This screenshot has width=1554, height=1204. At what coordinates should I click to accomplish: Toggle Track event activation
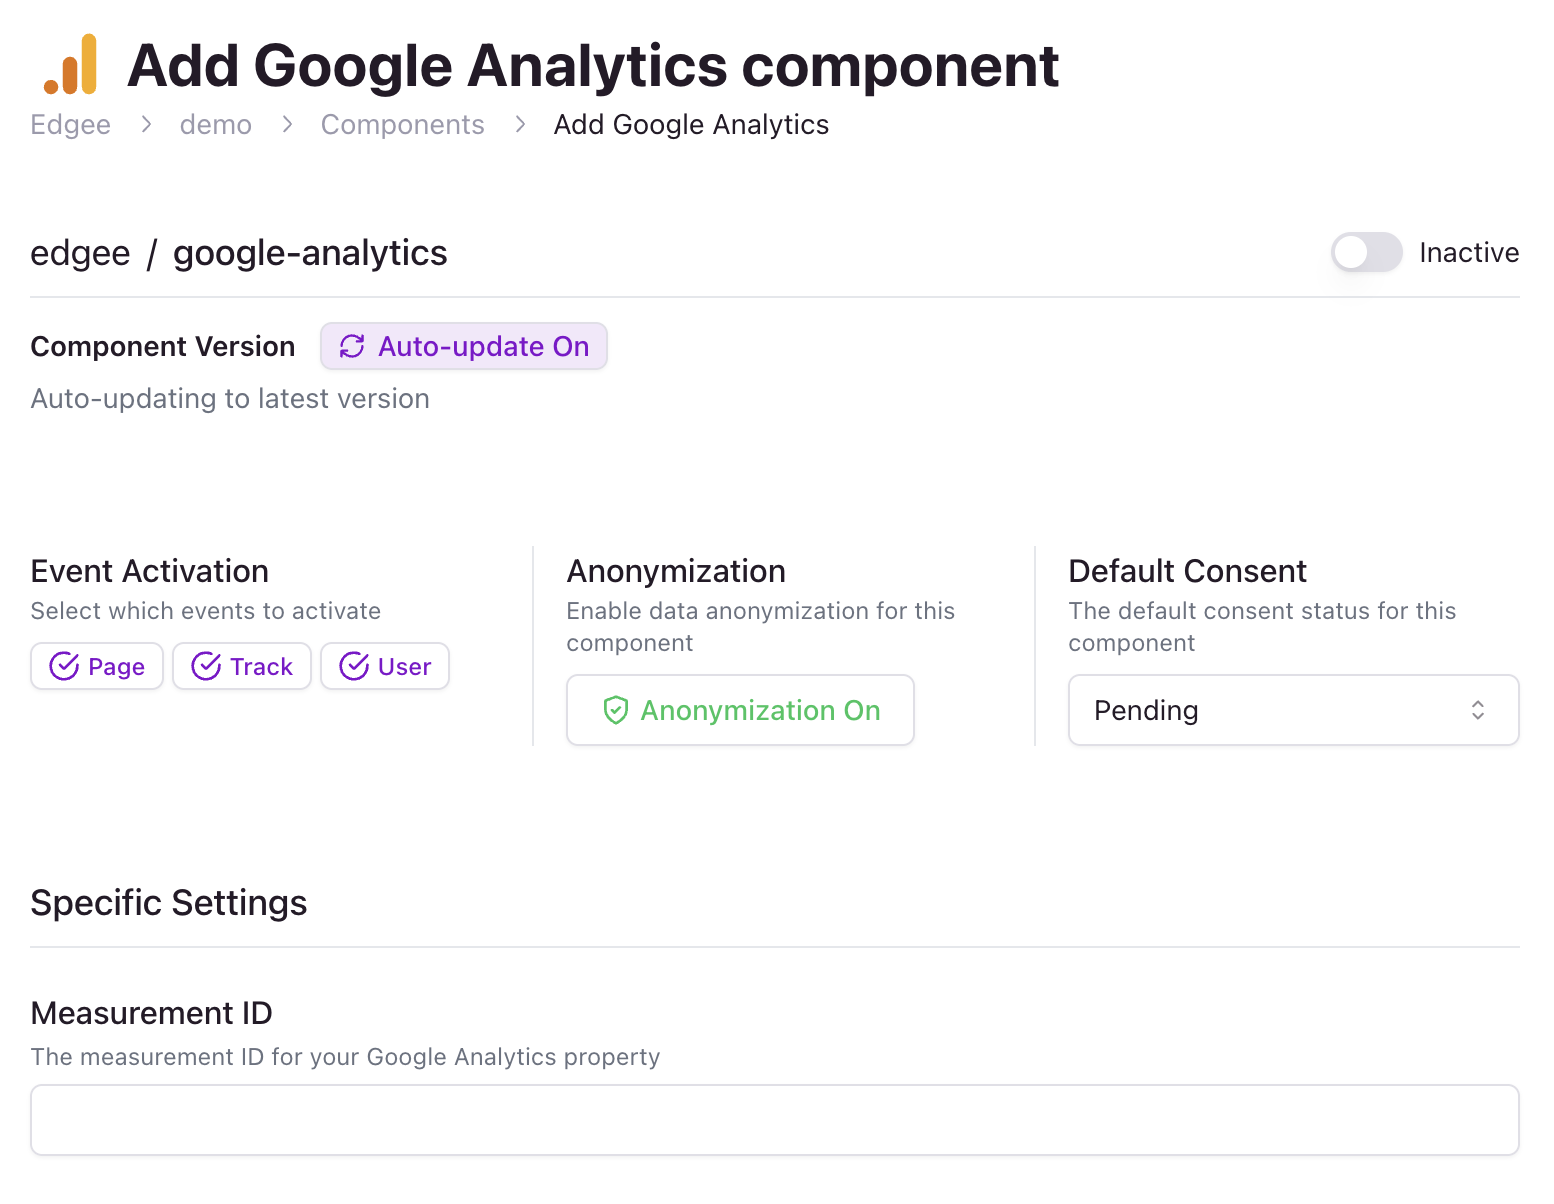(x=241, y=666)
